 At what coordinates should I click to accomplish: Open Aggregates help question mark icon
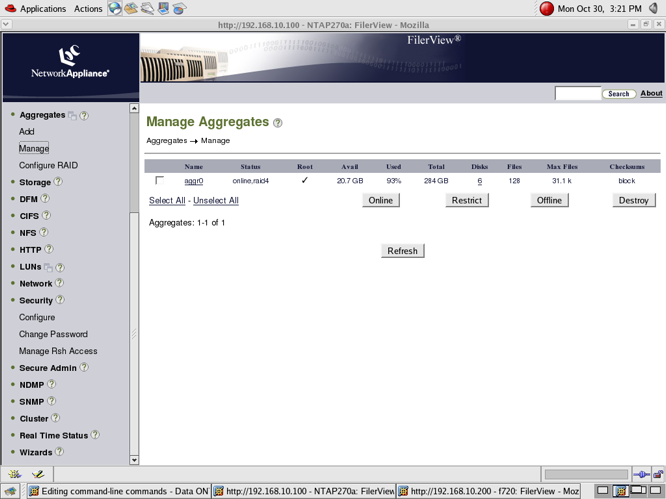(84, 115)
